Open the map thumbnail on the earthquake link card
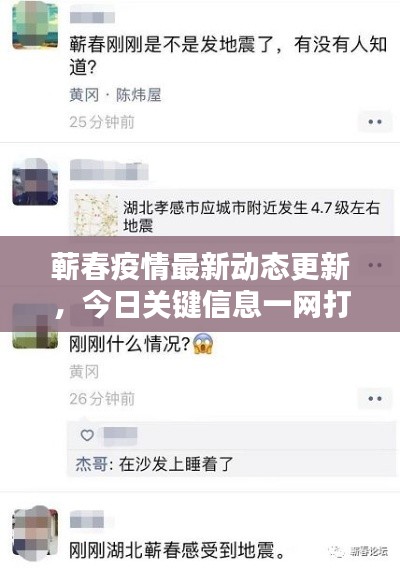Screen dimensions: 400x569 pos(95,216)
